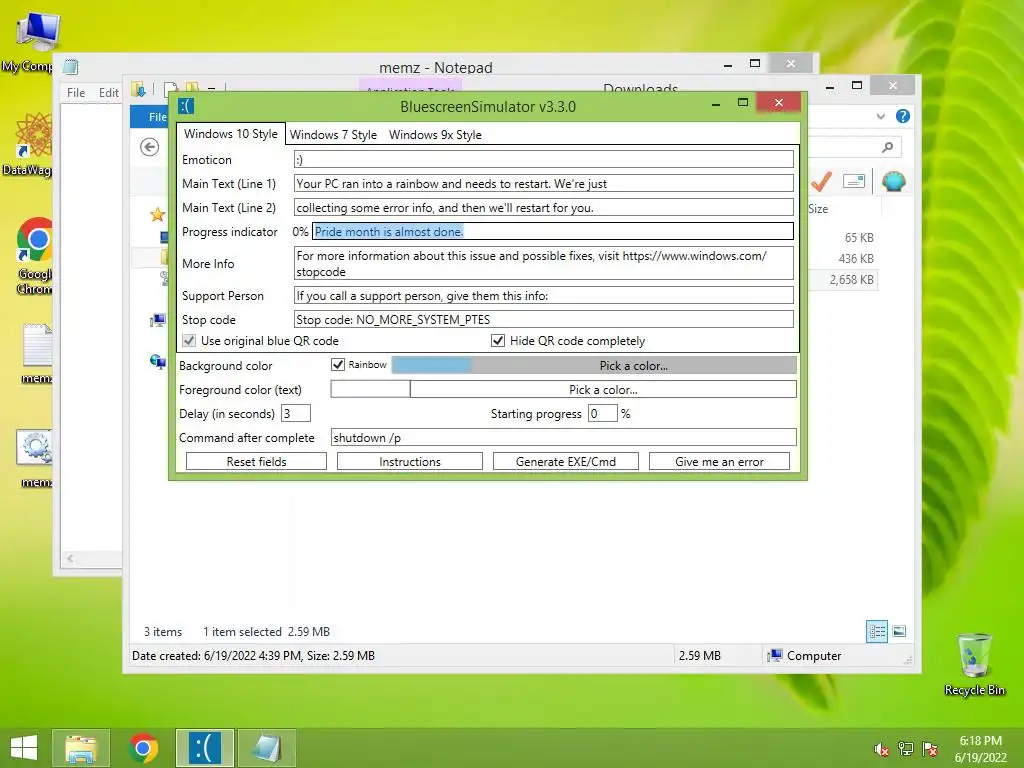
Task: Click Main Text Line 2 field
Action: pos(543,208)
